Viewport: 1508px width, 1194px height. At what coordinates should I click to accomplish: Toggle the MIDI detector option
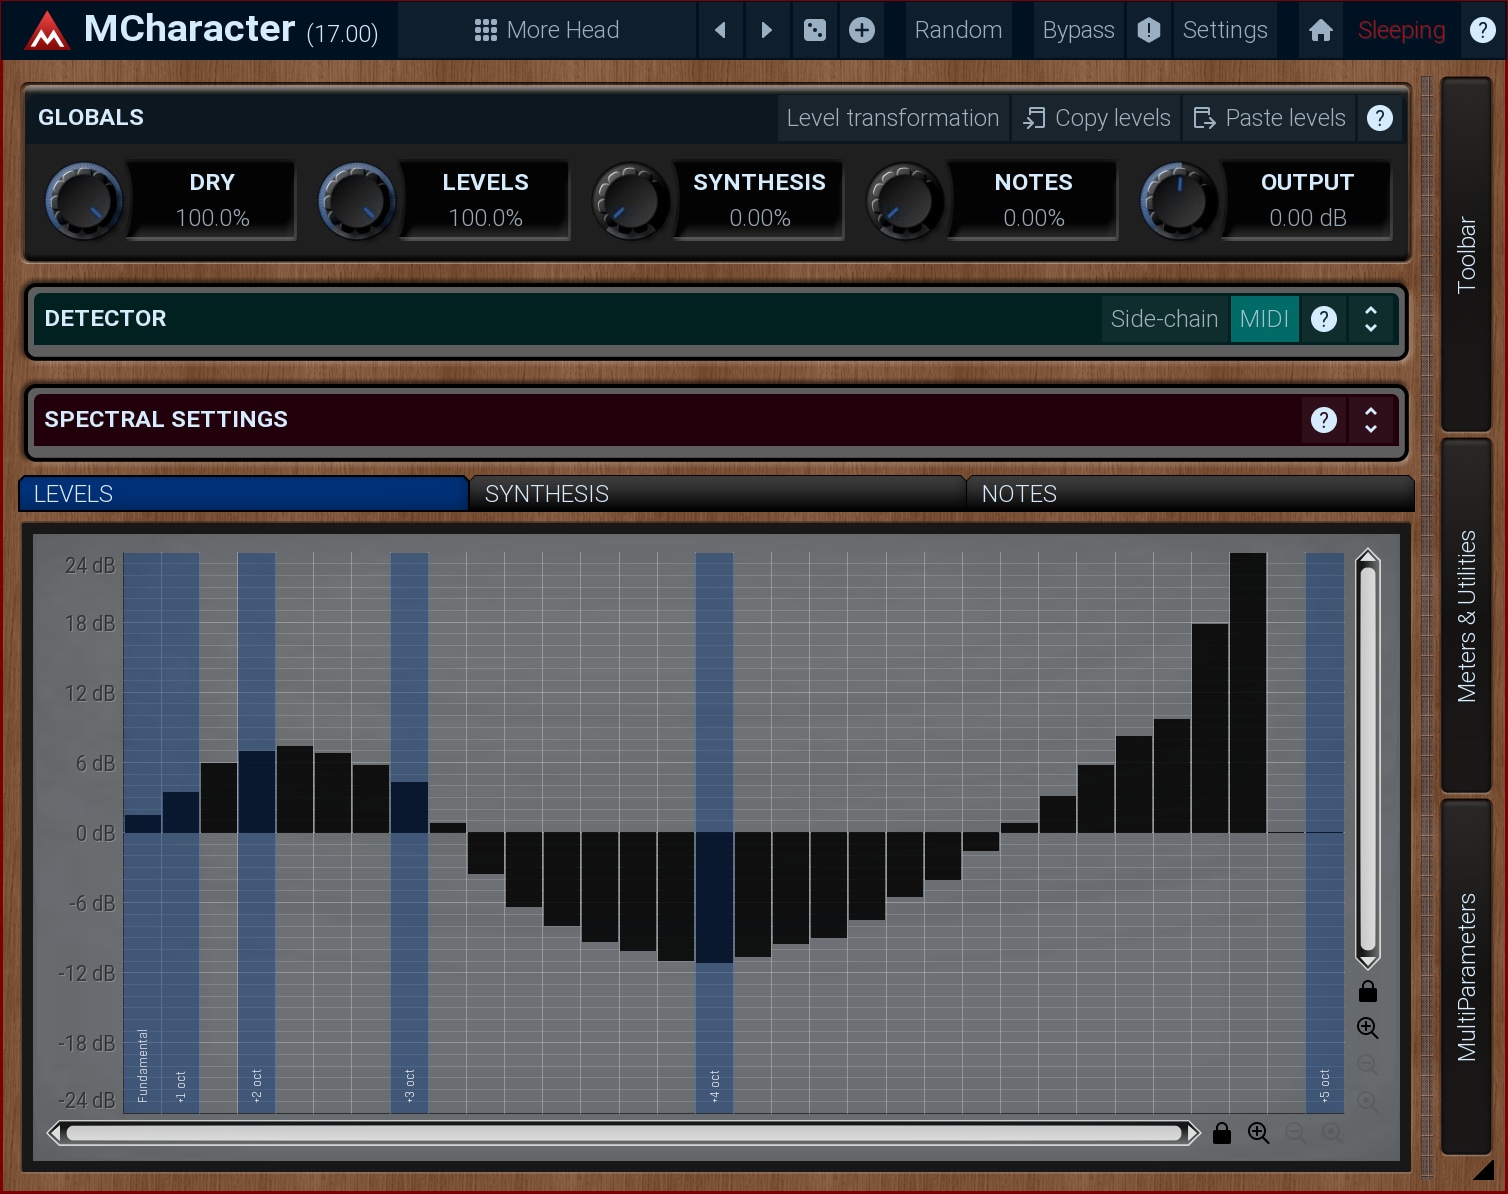point(1264,319)
